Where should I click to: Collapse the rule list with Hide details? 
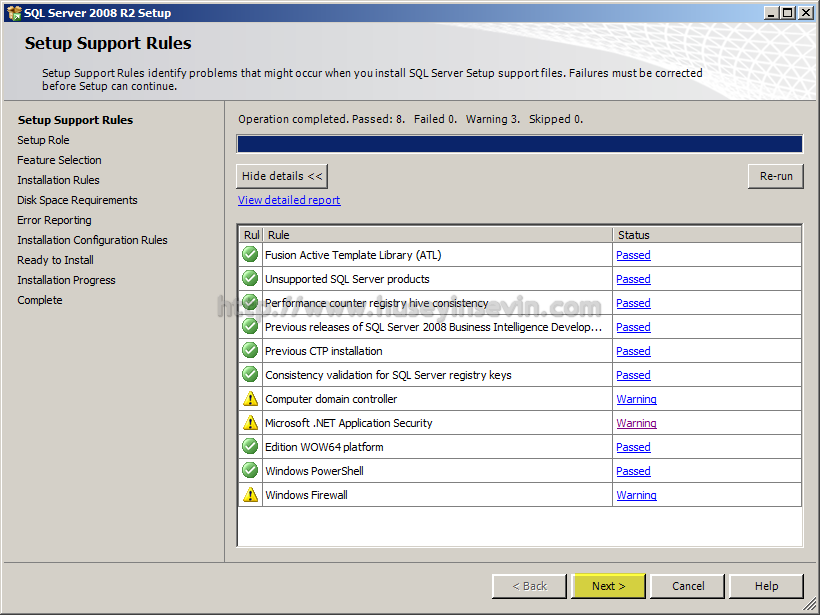[x=282, y=176]
